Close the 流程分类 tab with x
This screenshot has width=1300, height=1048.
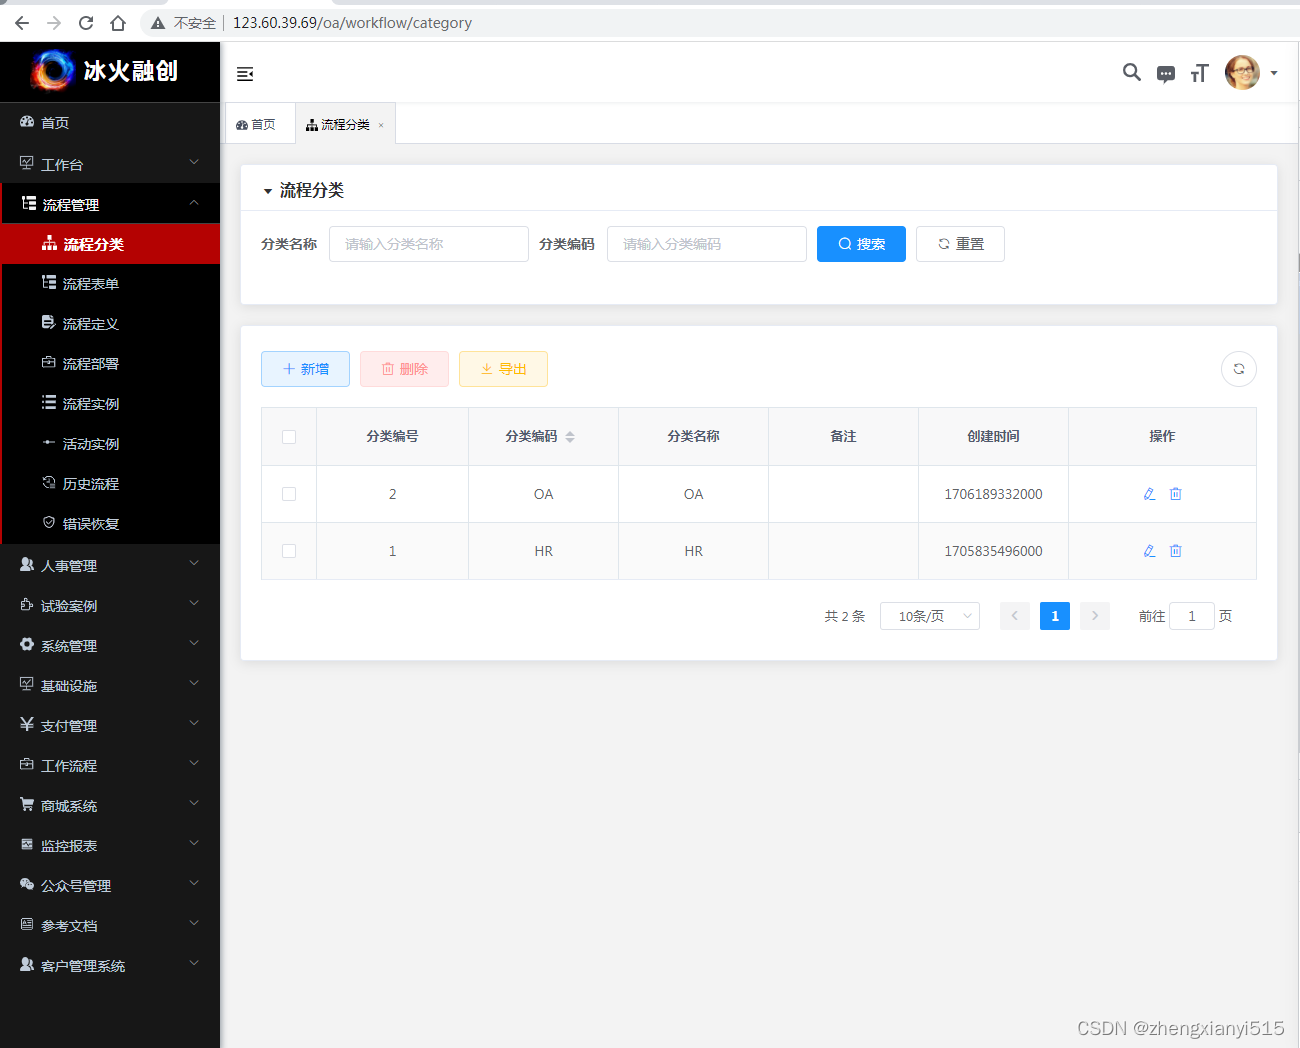(x=381, y=125)
